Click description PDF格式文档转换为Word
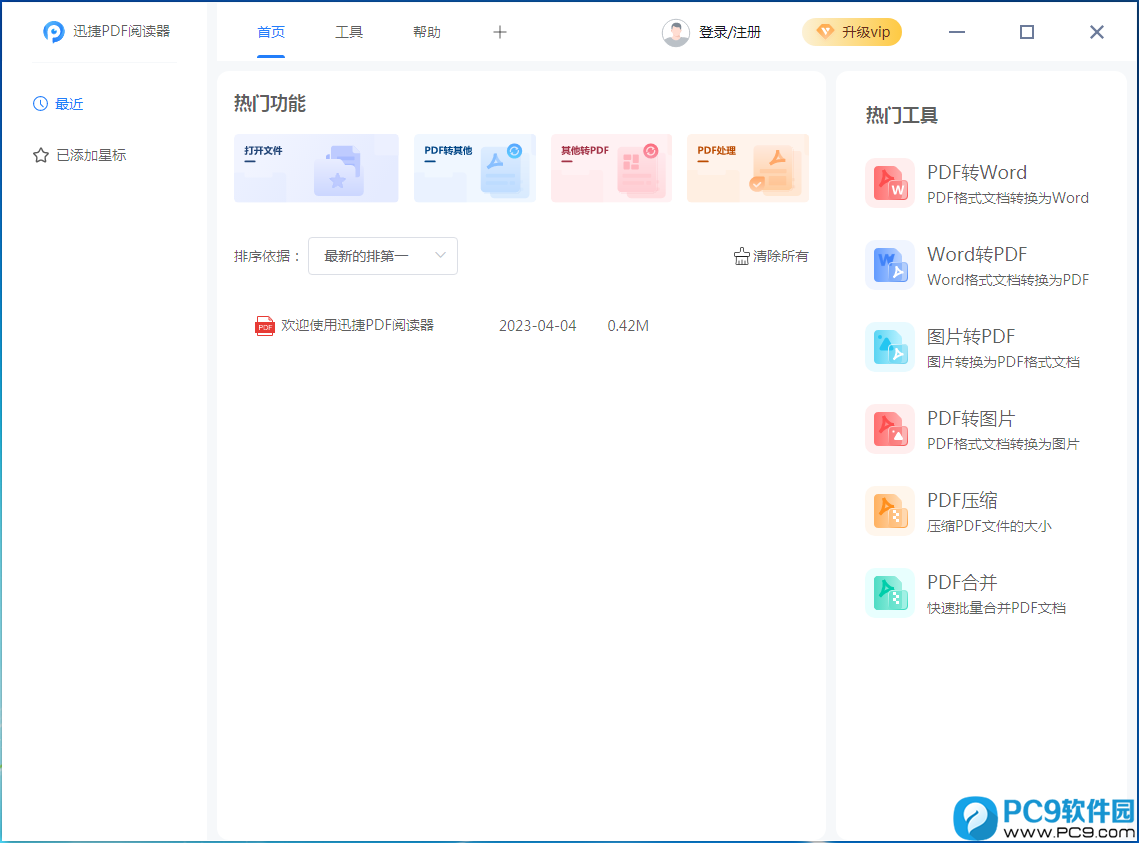Viewport: 1139px width, 843px height. point(1008,197)
